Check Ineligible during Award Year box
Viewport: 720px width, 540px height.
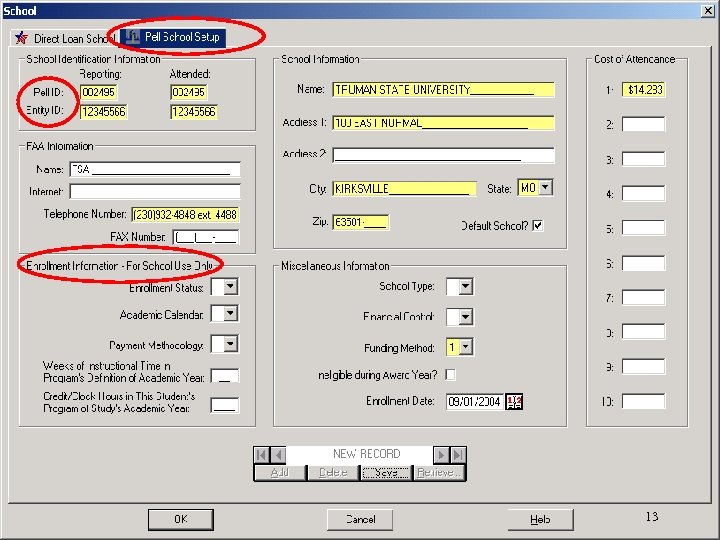click(450, 375)
